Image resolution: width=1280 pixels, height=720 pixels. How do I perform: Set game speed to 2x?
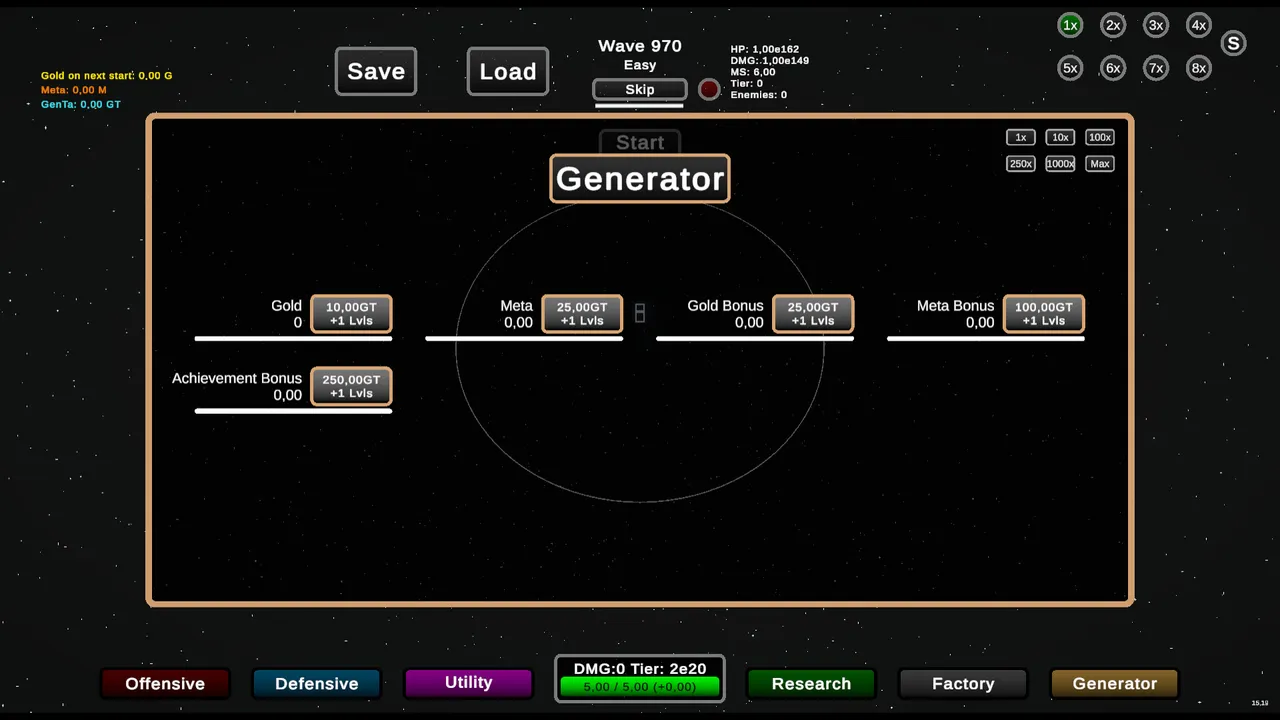point(1113,26)
